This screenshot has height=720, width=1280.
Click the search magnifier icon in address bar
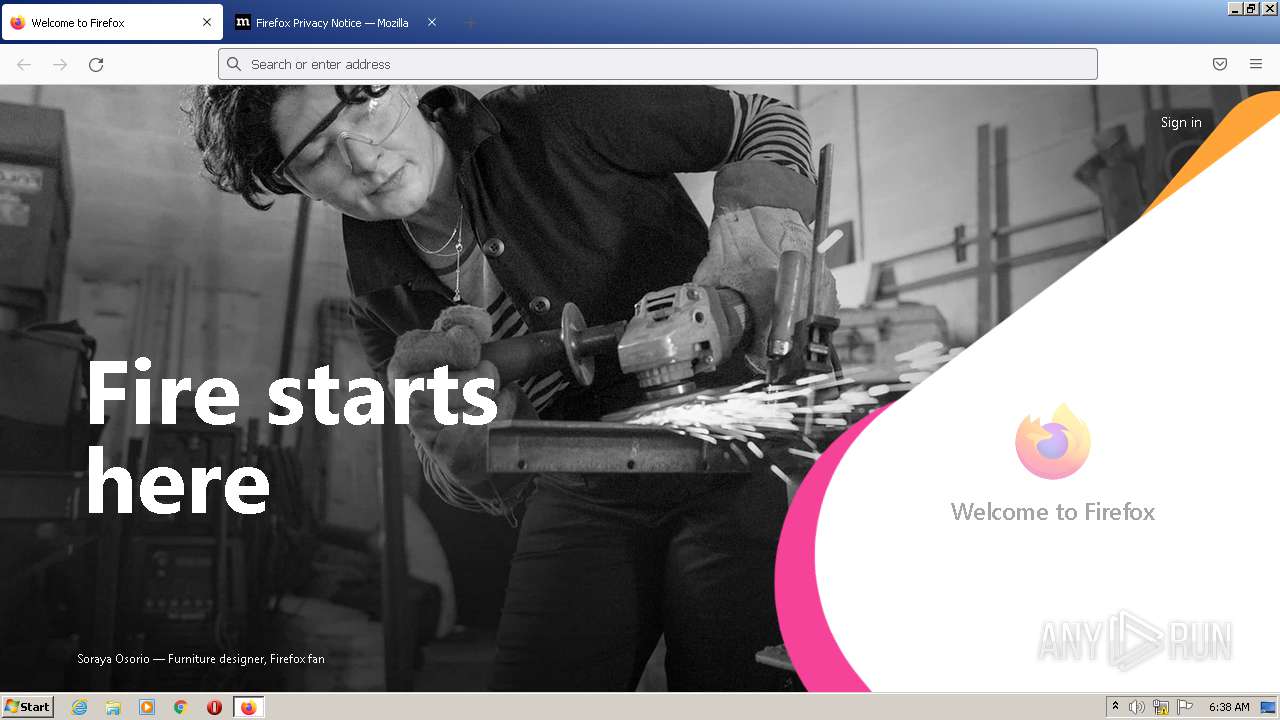tap(234, 64)
